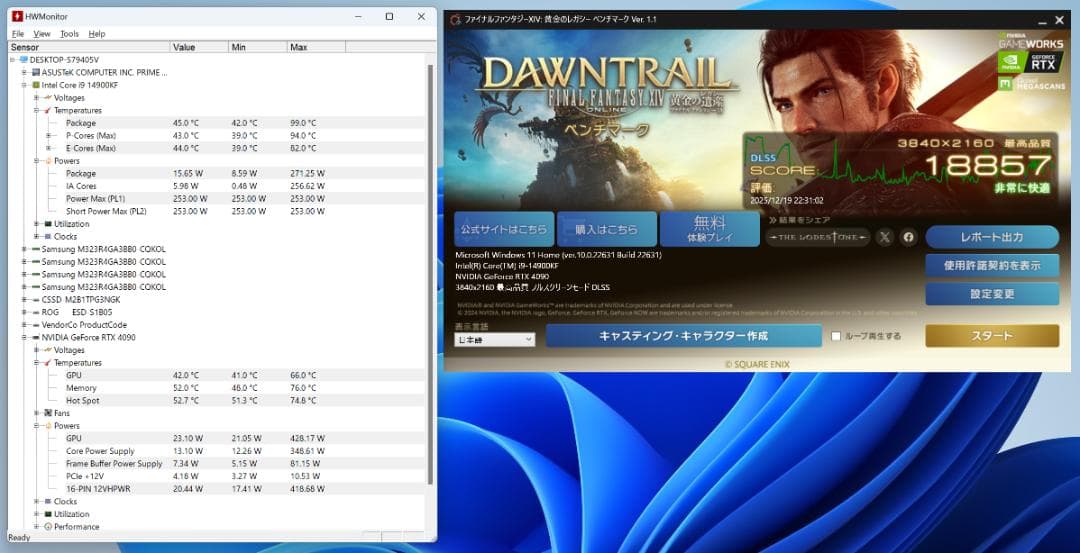The height and width of the screenshot is (553, 1080).
Task: Select the PCIe +12V power row
Action: [x=217, y=476]
